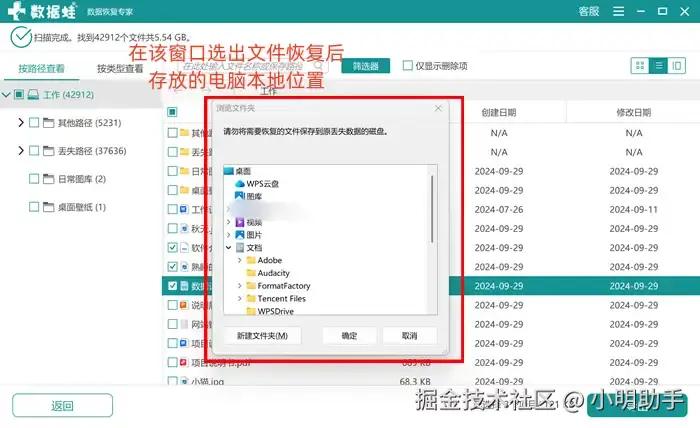Collapse the 工作 (42912) drive node
Screen dimensions: 700x428
coord(6,95)
